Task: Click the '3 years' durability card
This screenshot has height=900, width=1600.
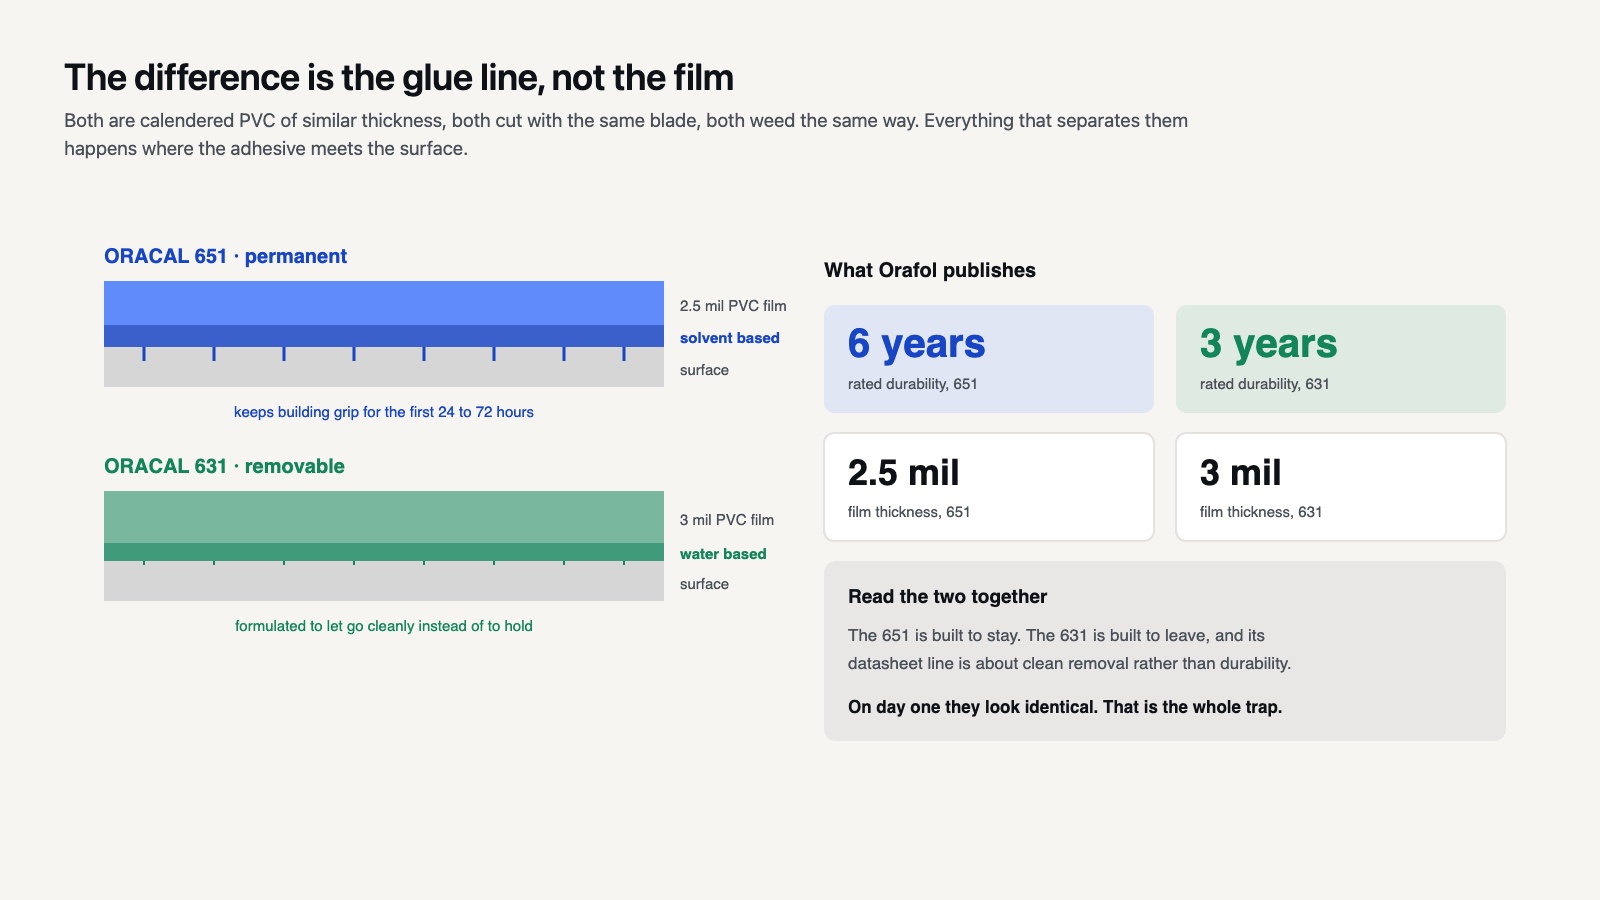Action: [x=1341, y=359]
